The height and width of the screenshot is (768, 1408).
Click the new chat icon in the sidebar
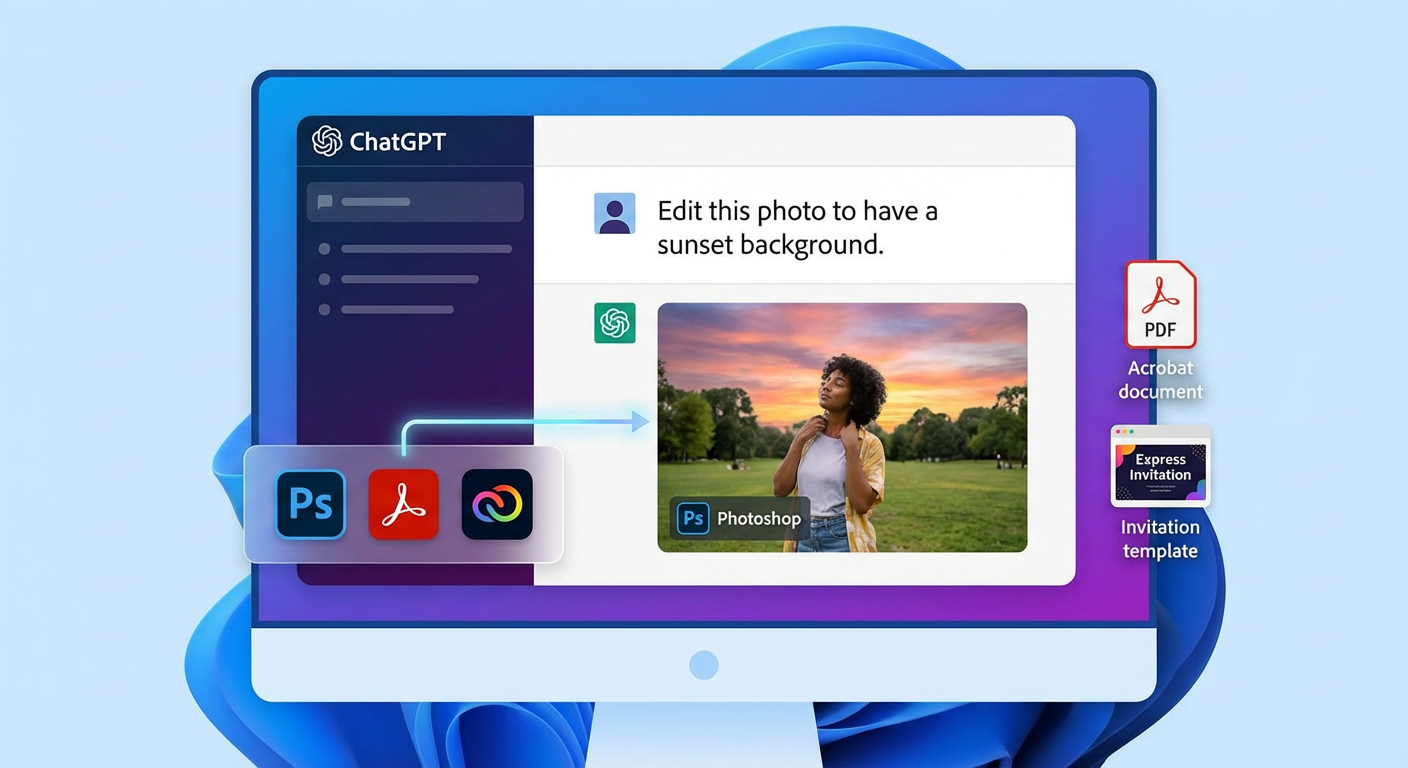coord(323,201)
